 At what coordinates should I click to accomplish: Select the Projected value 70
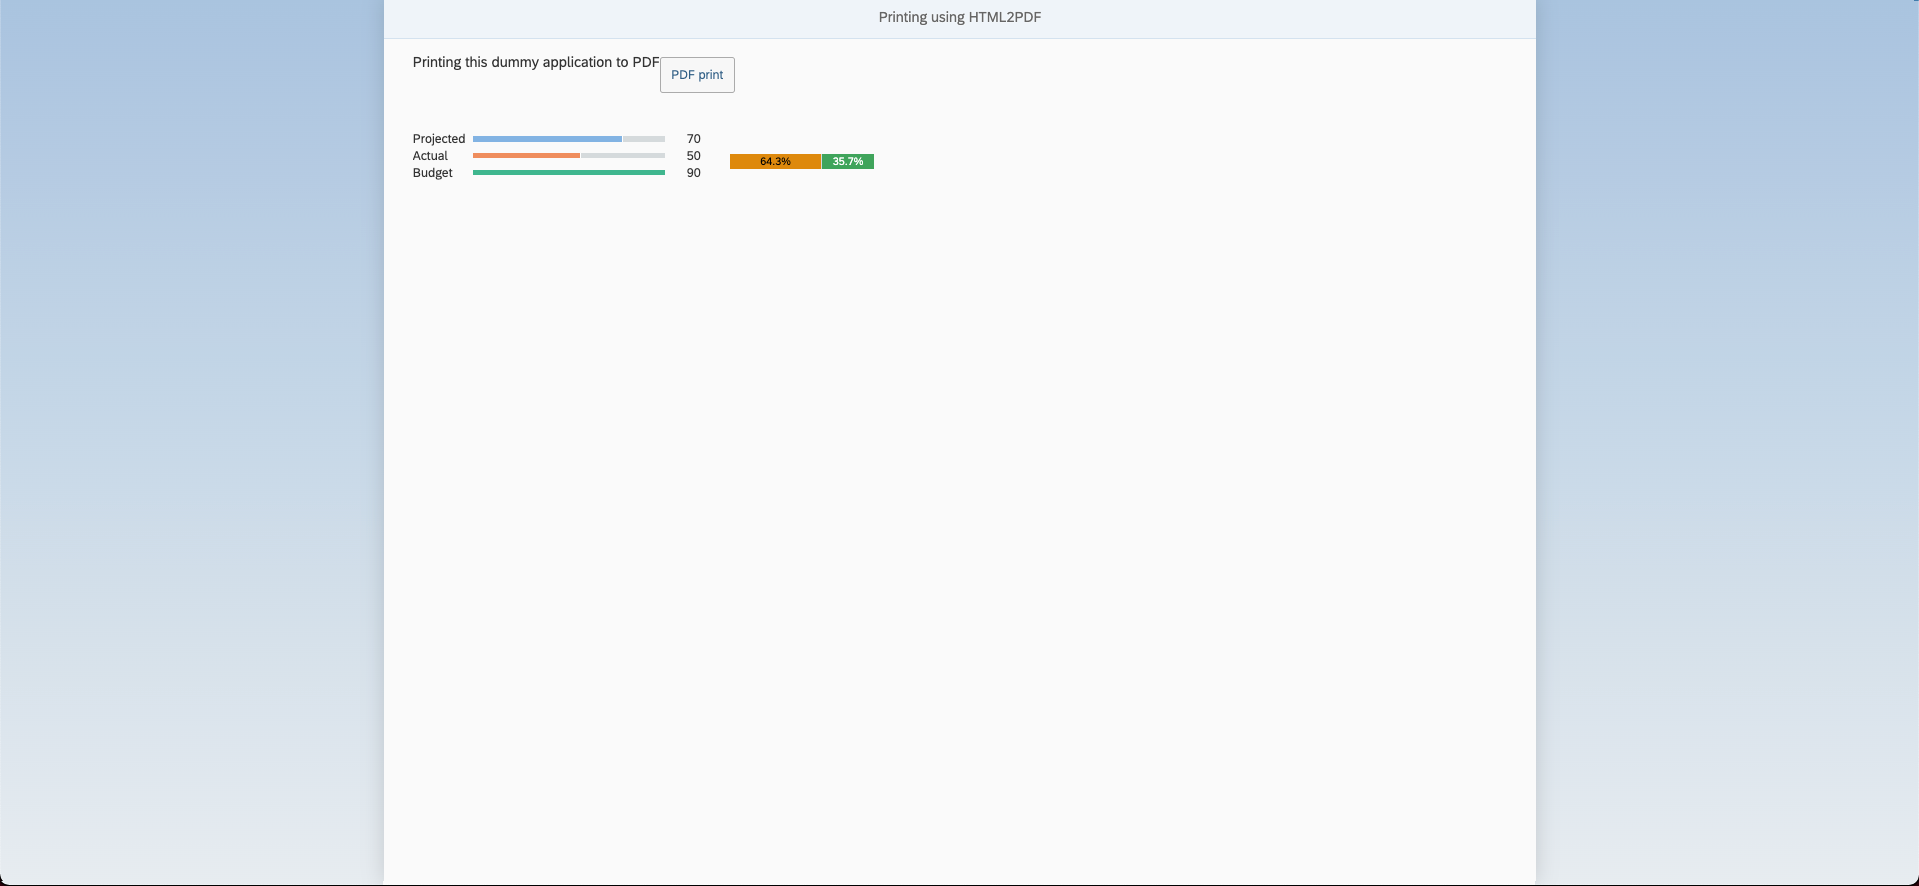point(693,139)
